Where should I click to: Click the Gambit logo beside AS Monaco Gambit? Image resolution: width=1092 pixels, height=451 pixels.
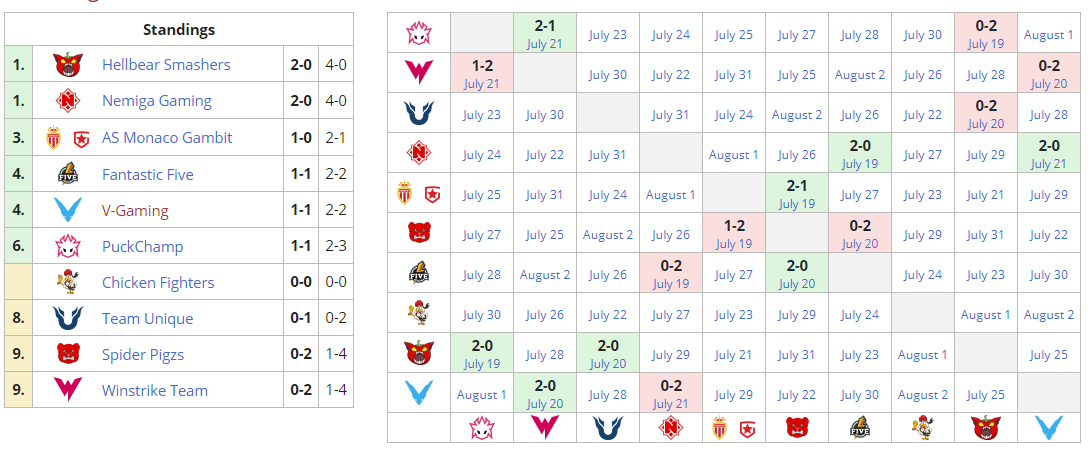(82, 138)
